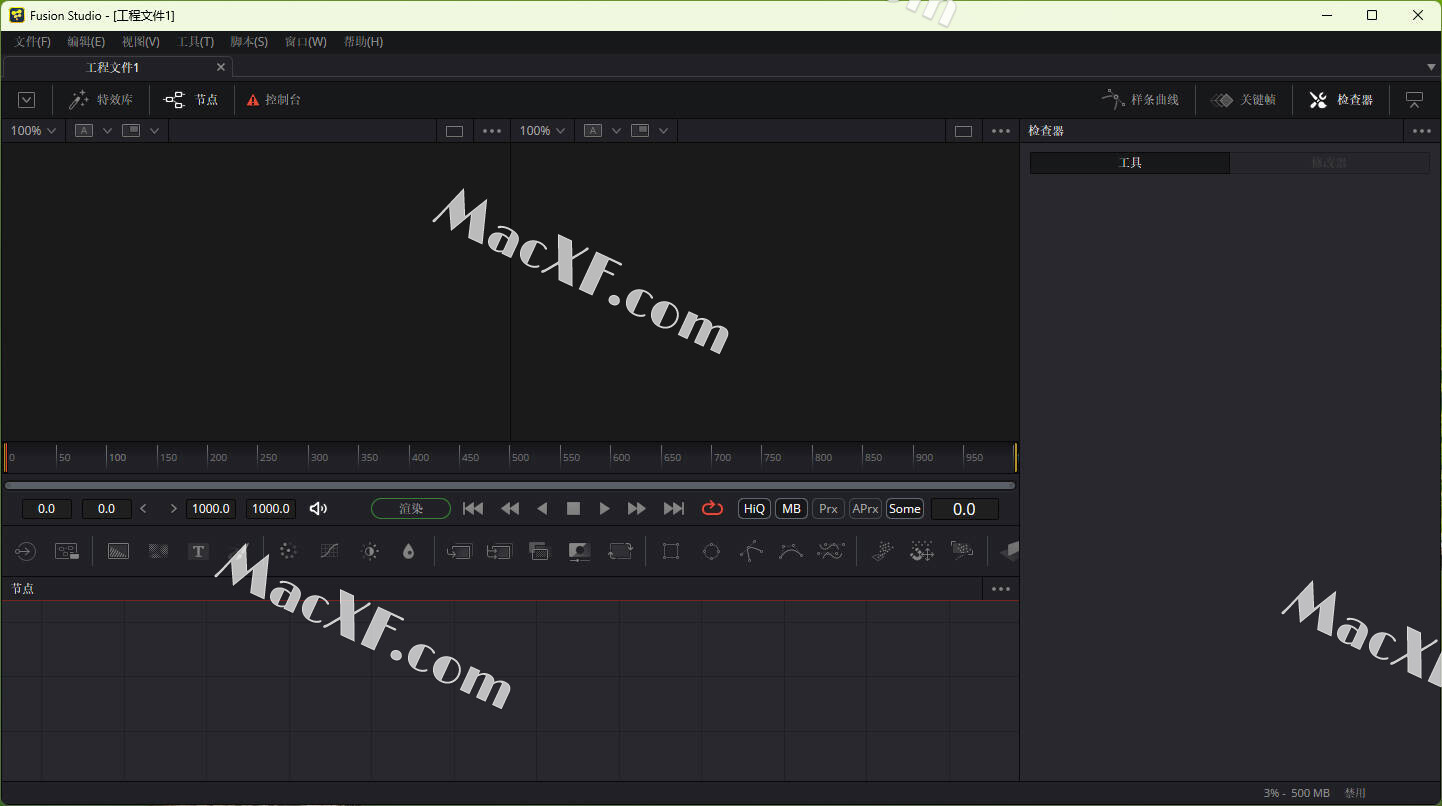Add a Color Corrector node (dotted circle icon)
Viewport: 1442px width, 806px height.
(288, 551)
